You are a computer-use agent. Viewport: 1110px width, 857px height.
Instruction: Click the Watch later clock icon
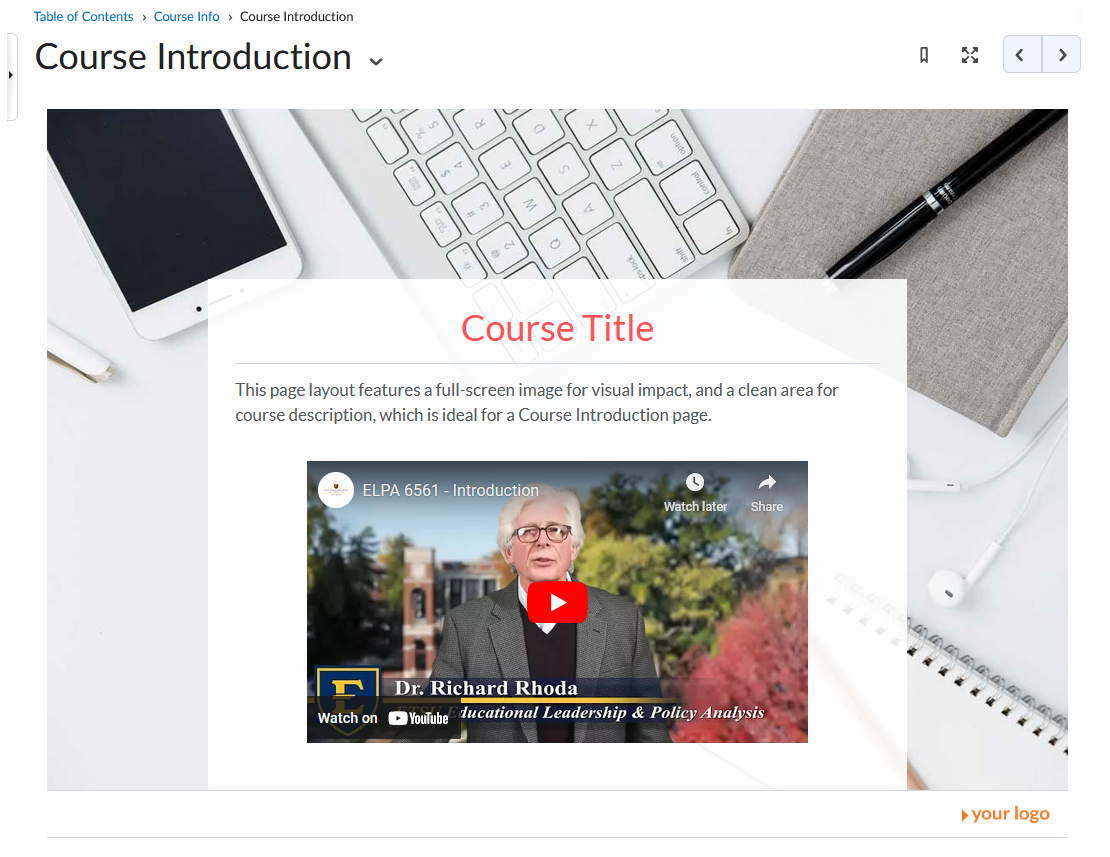[695, 482]
